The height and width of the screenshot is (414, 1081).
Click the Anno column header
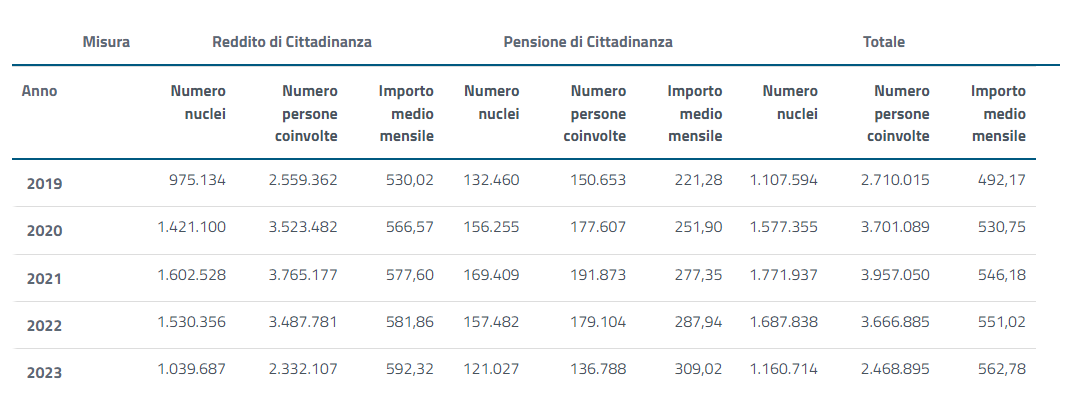point(40,91)
